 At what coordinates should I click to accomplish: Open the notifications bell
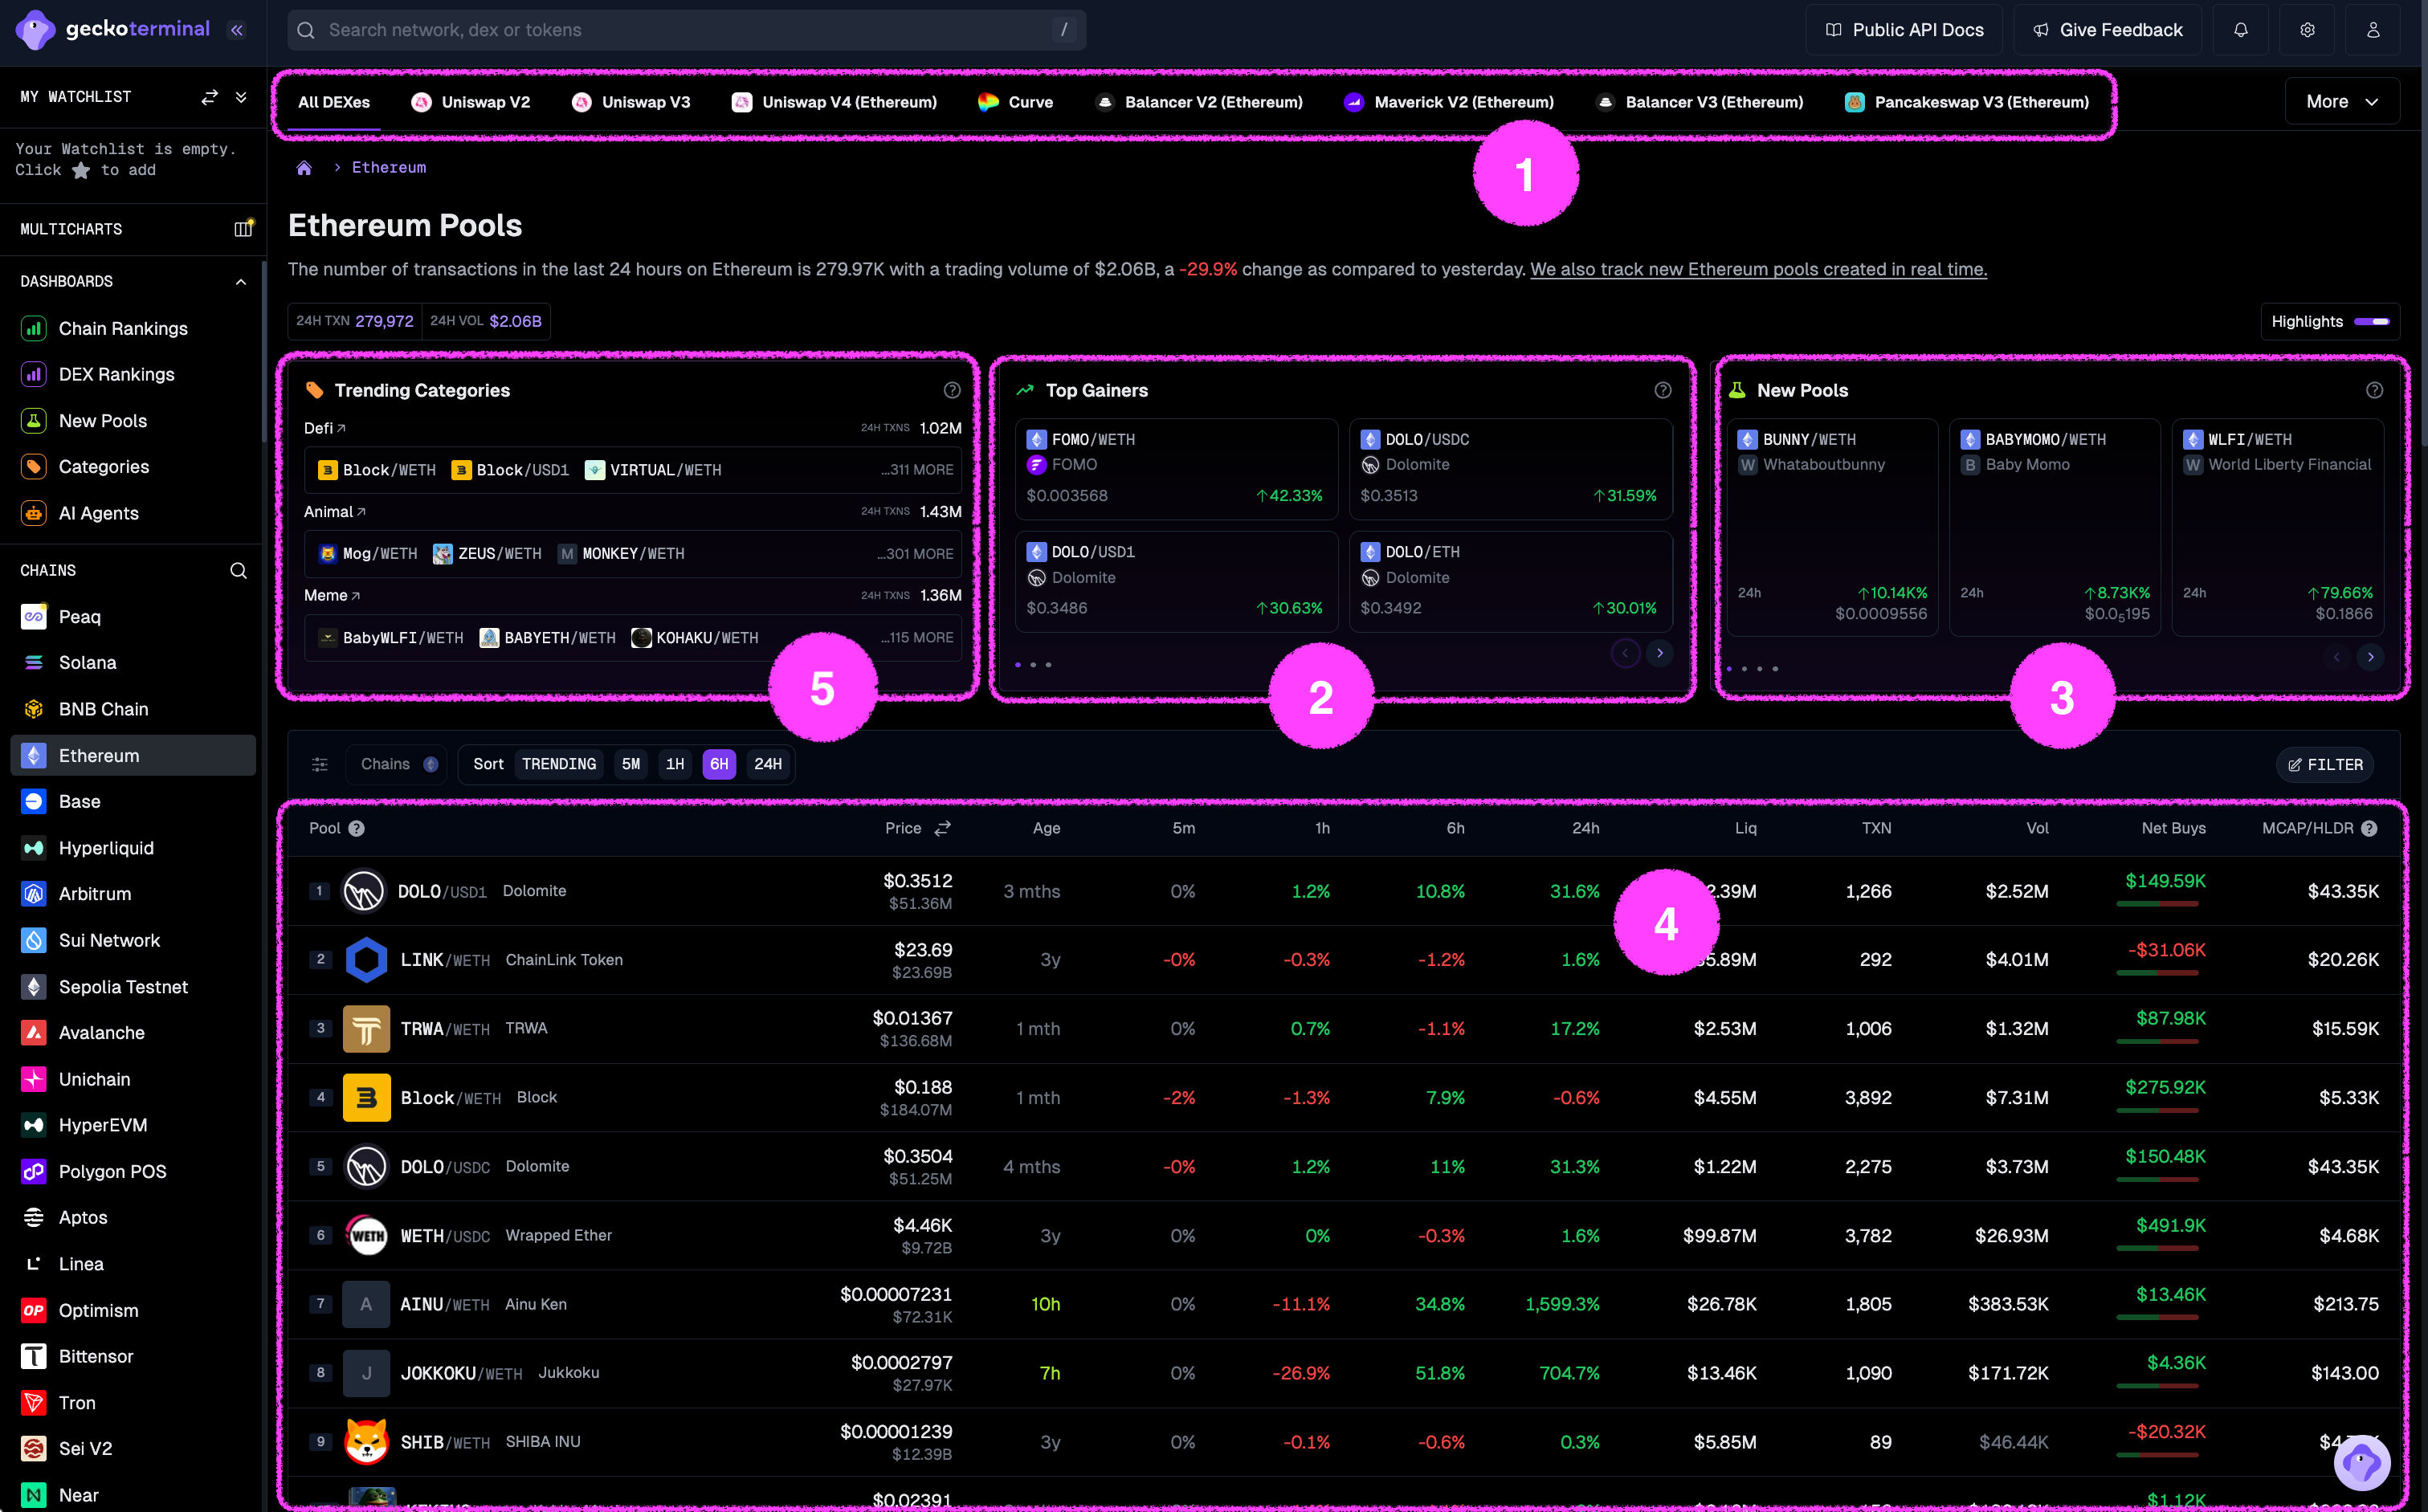tap(2240, 30)
